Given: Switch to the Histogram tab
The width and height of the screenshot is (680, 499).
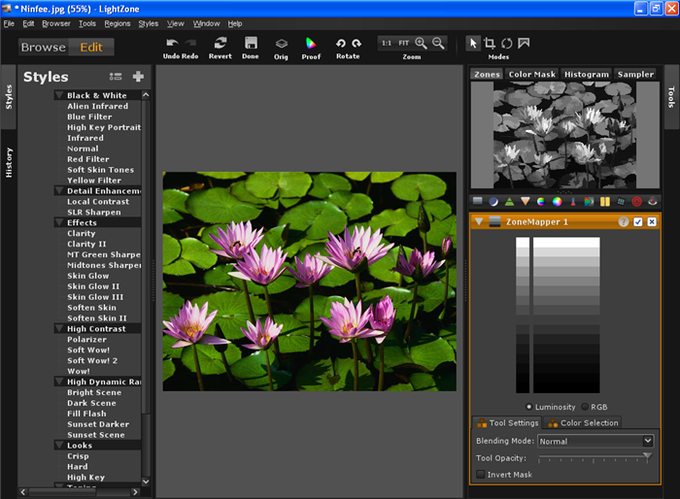Looking at the screenshot, I should click(585, 74).
